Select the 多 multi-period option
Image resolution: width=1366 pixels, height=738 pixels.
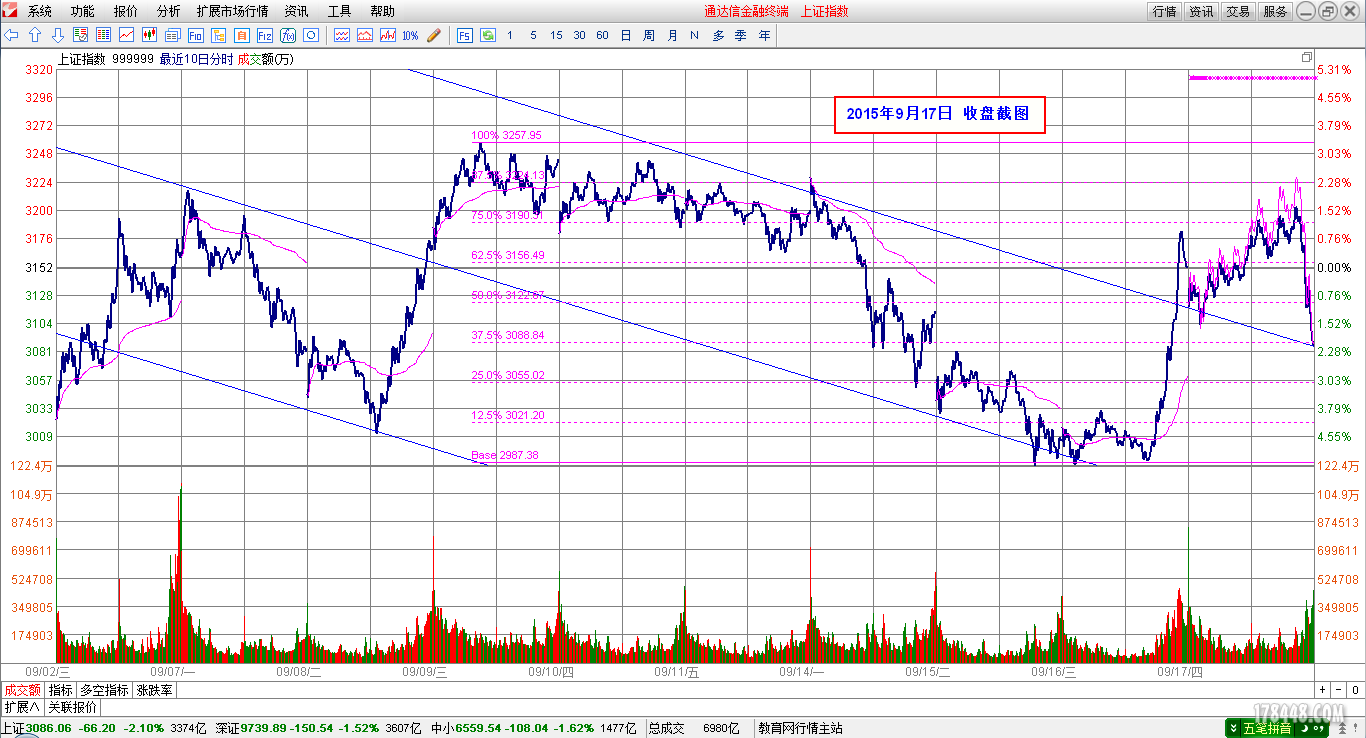pos(718,35)
